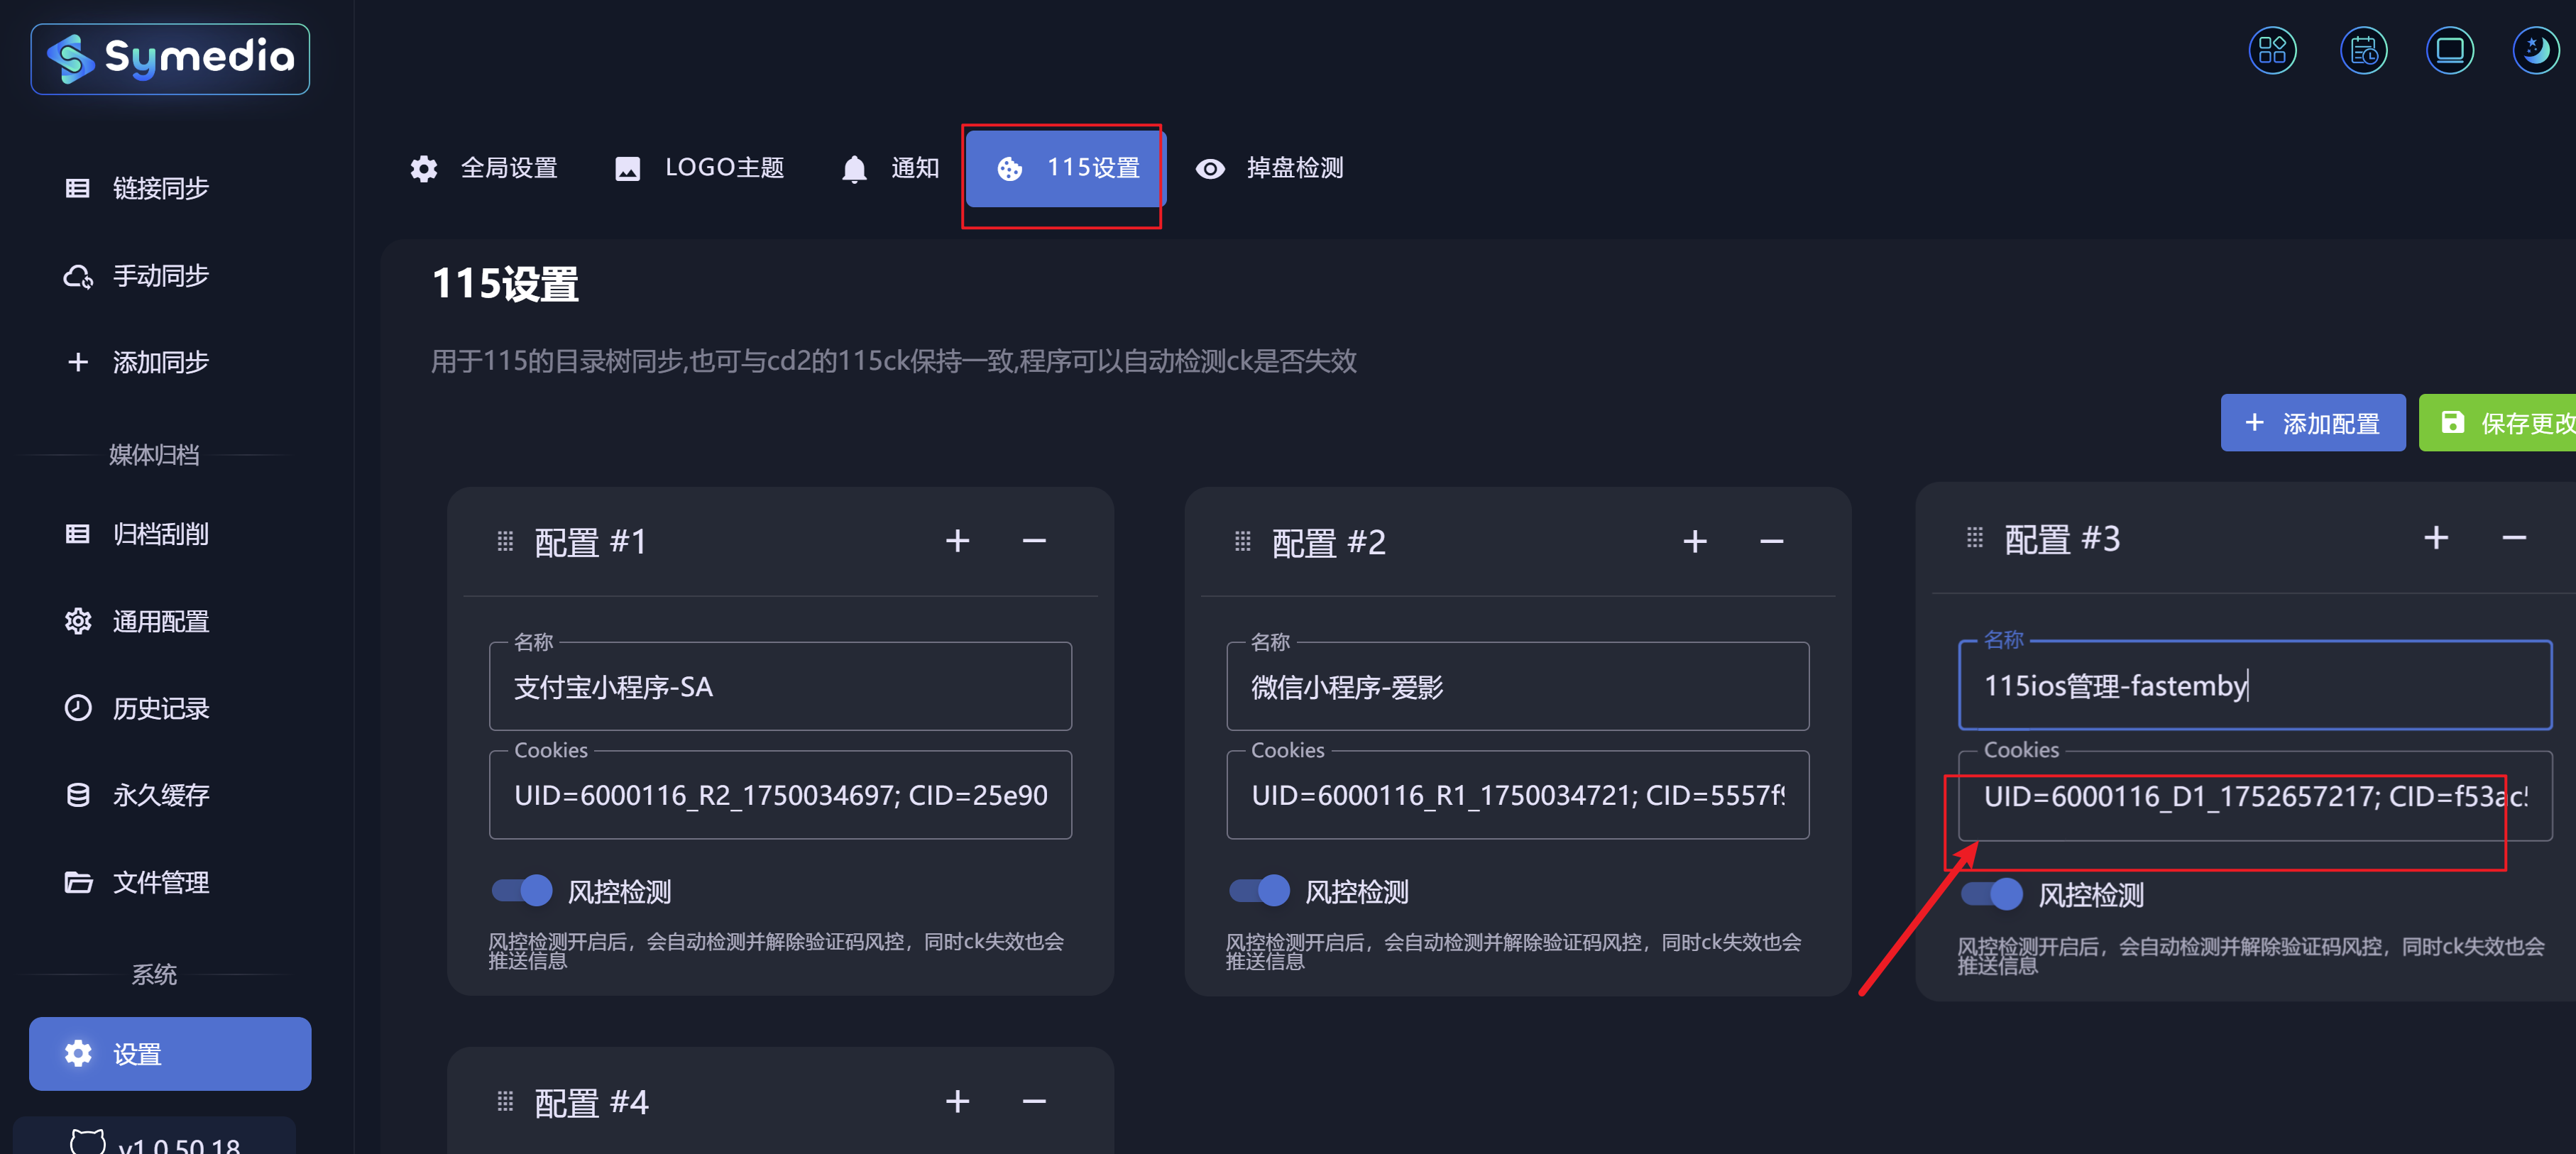Click the minus icon on 配置 #4
This screenshot has height=1154, width=2576.
coord(1034,1101)
